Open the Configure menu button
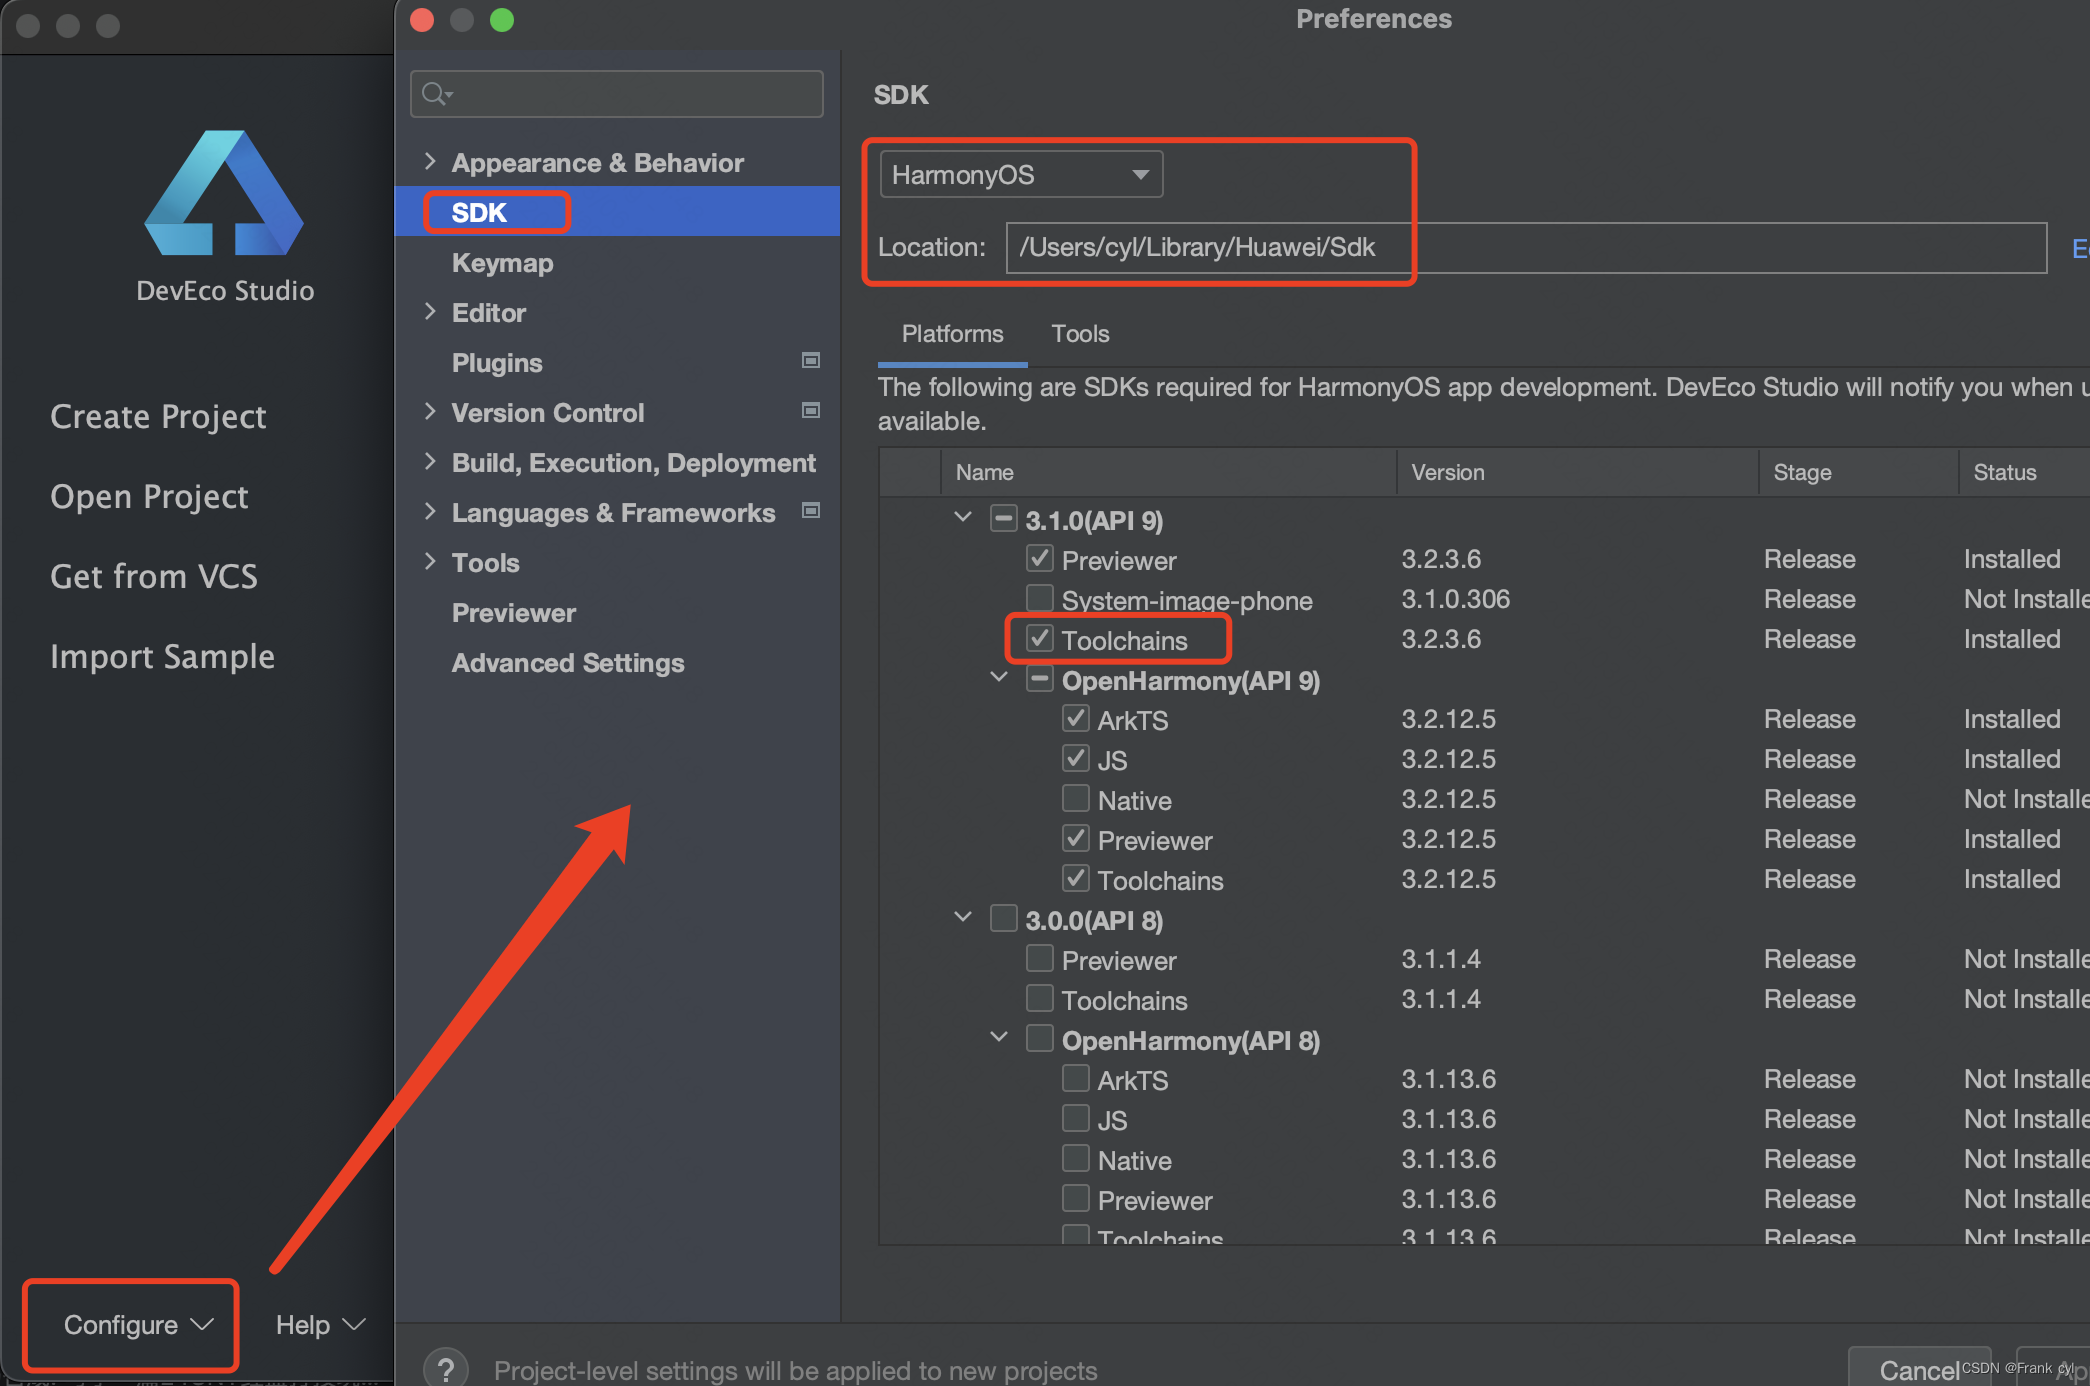2090x1386 pixels. pyautogui.click(x=131, y=1325)
